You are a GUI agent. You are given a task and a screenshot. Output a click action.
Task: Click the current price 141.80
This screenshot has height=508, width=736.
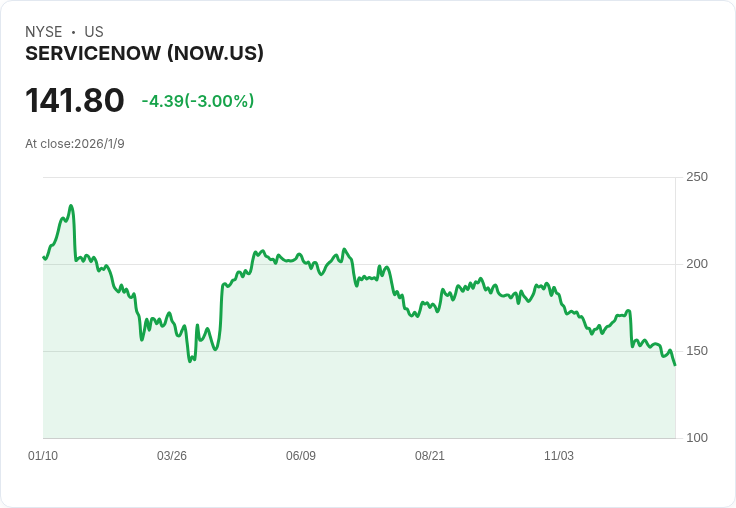pos(75,100)
